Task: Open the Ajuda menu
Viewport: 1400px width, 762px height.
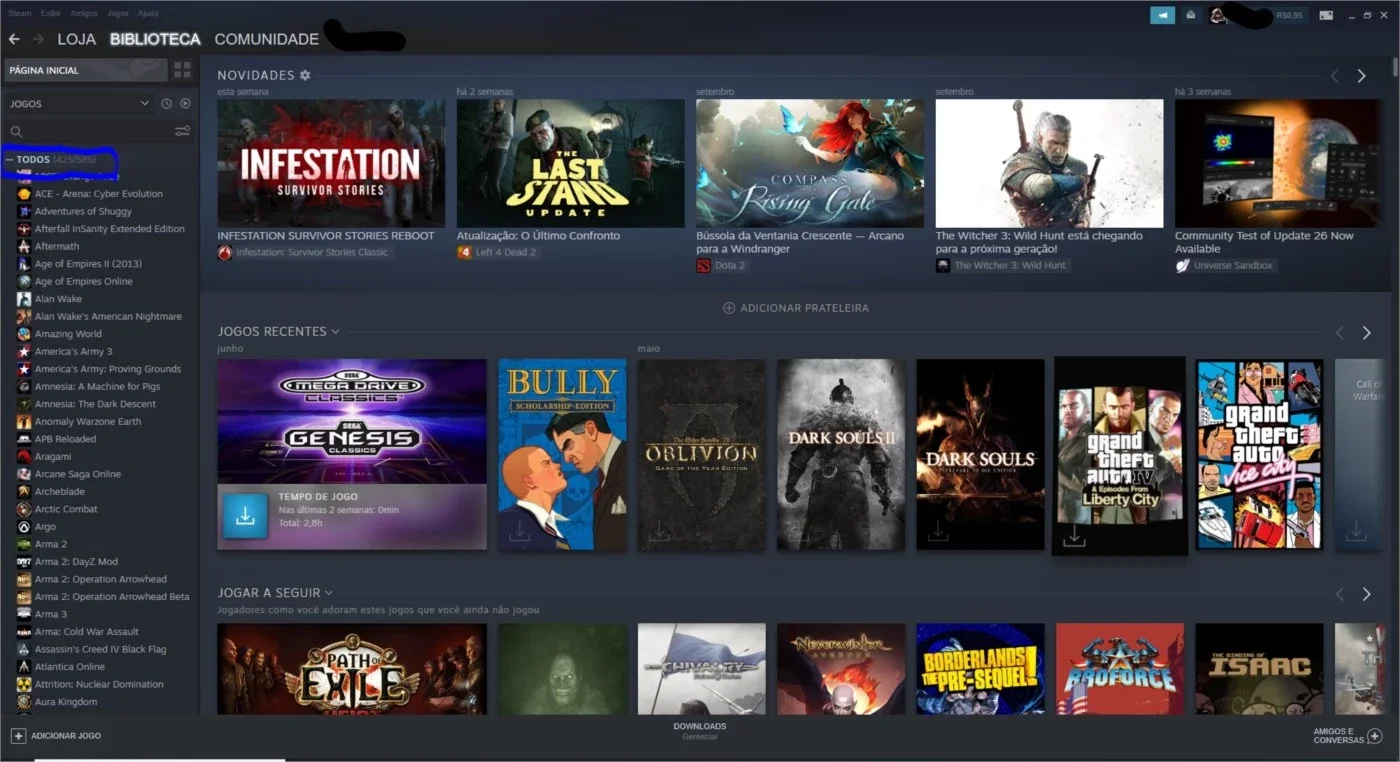Action: pos(147,14)
